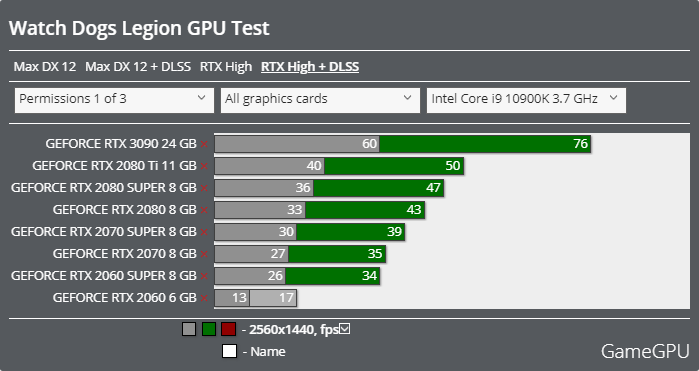Image resolution: width=699 pixels, height=371 pixels.
Task: Remove GEFORCE RTX 2060 6 GB with red X
Action: (204, 298)
